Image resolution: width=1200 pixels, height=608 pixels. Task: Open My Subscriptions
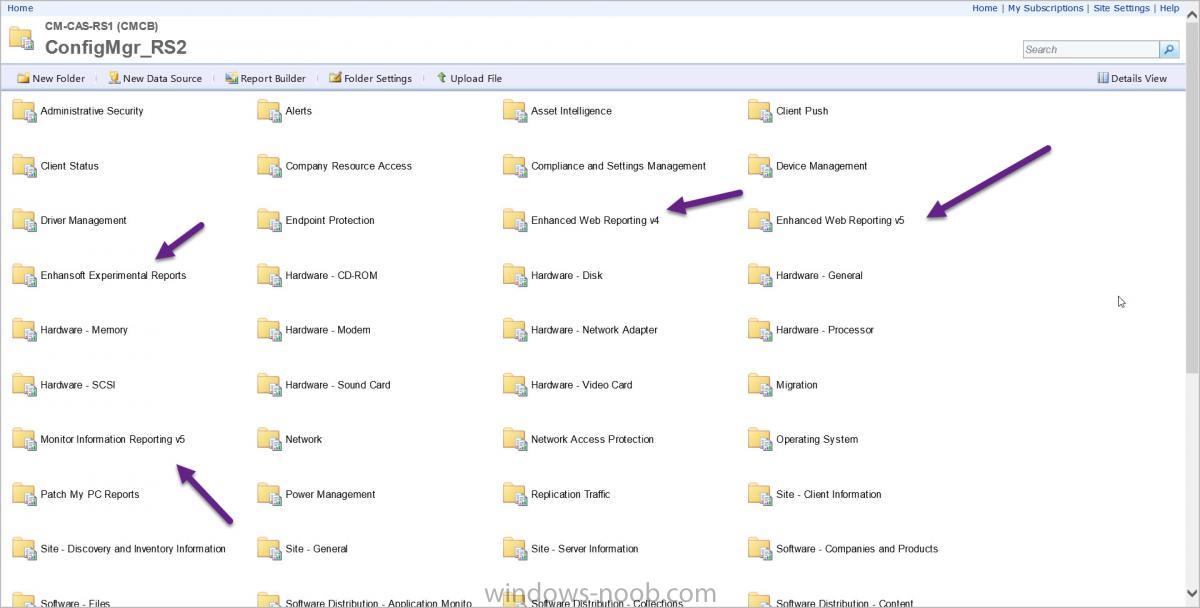pyautogui.click(x=1045, y=8)
